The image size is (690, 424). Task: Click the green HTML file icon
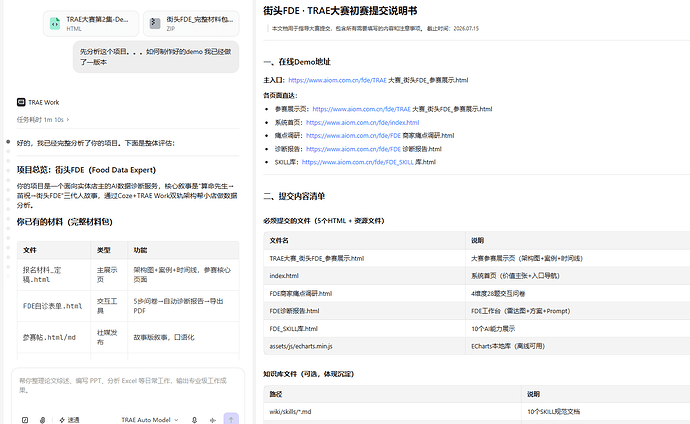[55, 24]
